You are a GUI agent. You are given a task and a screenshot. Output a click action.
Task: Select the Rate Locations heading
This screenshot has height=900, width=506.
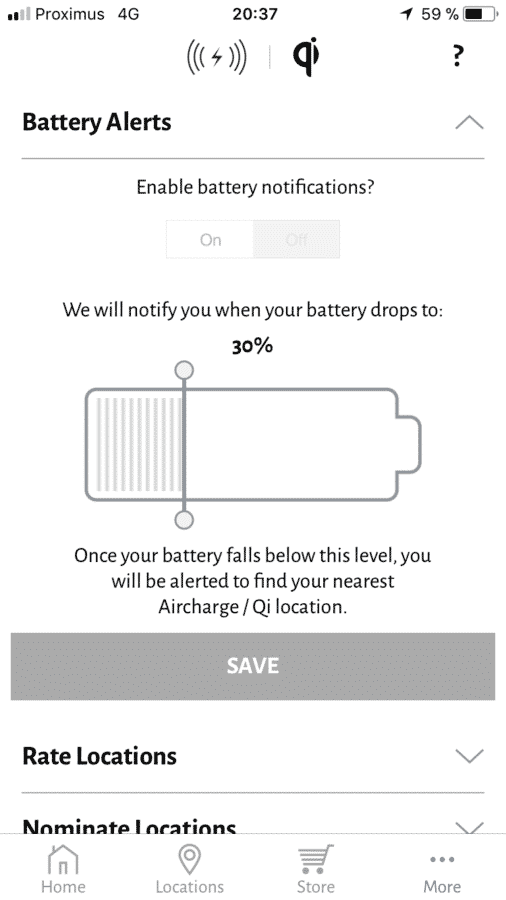(99, 756)
